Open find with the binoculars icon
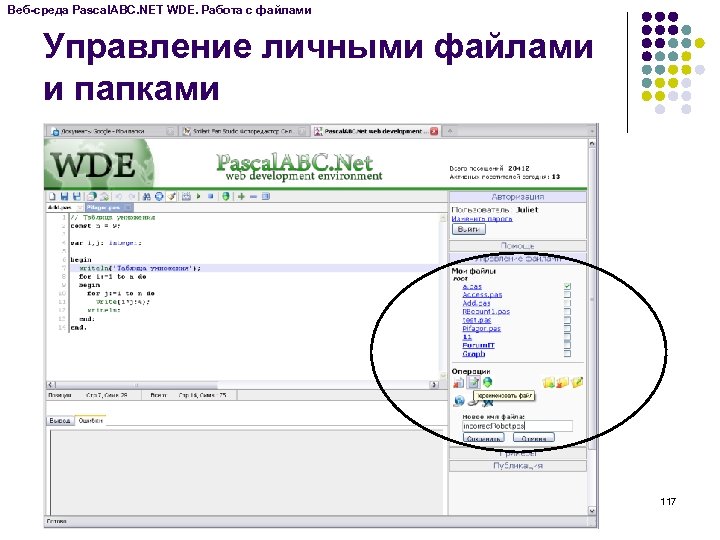The image size is (720, 540). click(146, 197)
